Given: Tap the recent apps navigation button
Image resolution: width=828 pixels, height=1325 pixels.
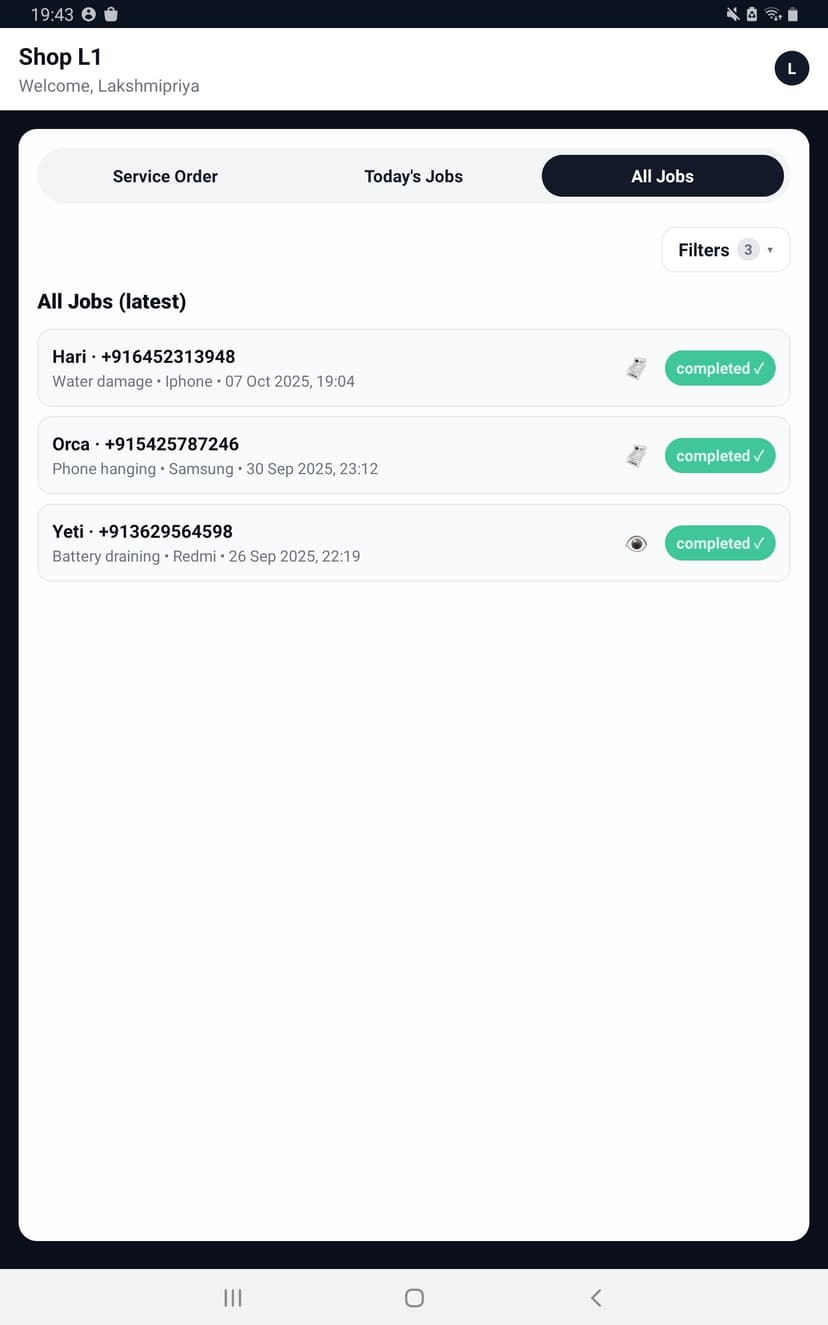Looking at the screenshot, I should point(232,1297).
